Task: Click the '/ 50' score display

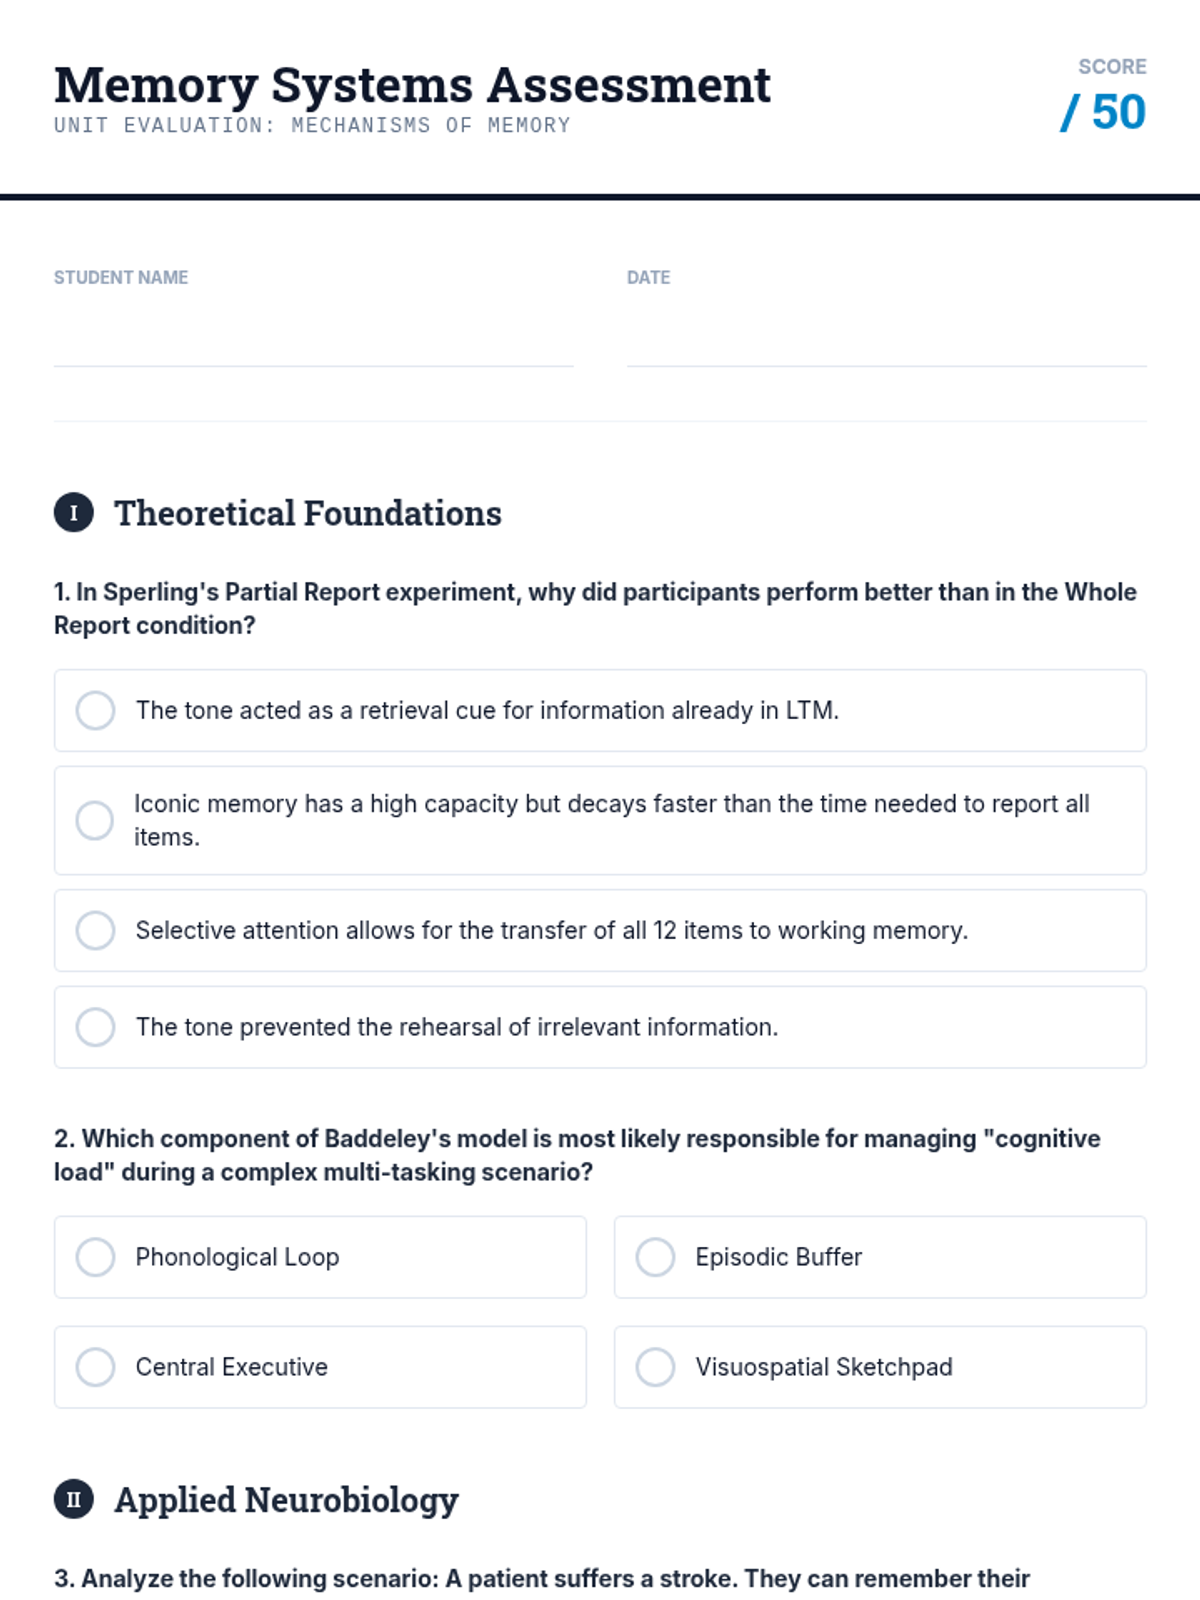Action: point(1103,112)
